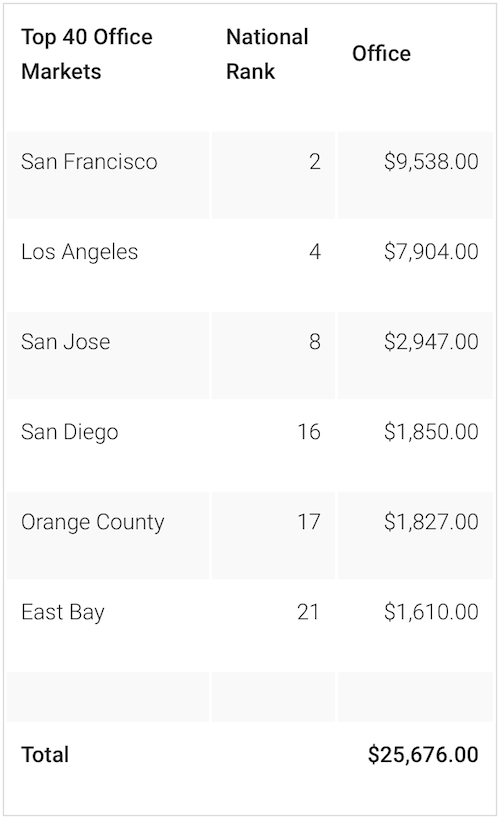Click San Diego's rank value 16
Screen dimensions: 500x819
(309, 432)
